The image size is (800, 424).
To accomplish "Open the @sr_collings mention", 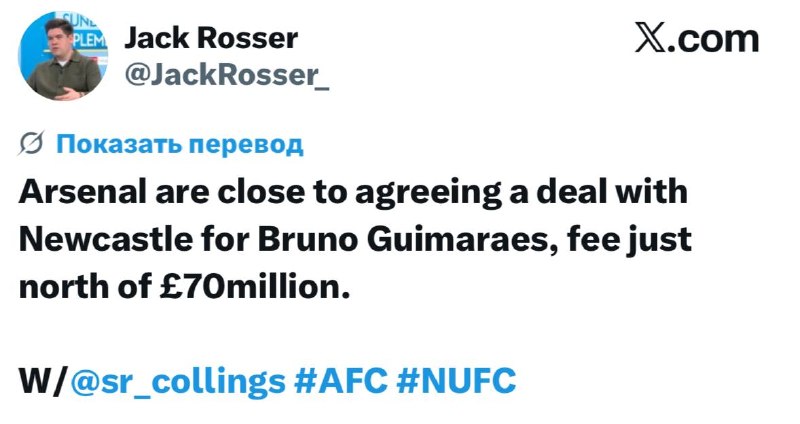I will coord(178,381).
